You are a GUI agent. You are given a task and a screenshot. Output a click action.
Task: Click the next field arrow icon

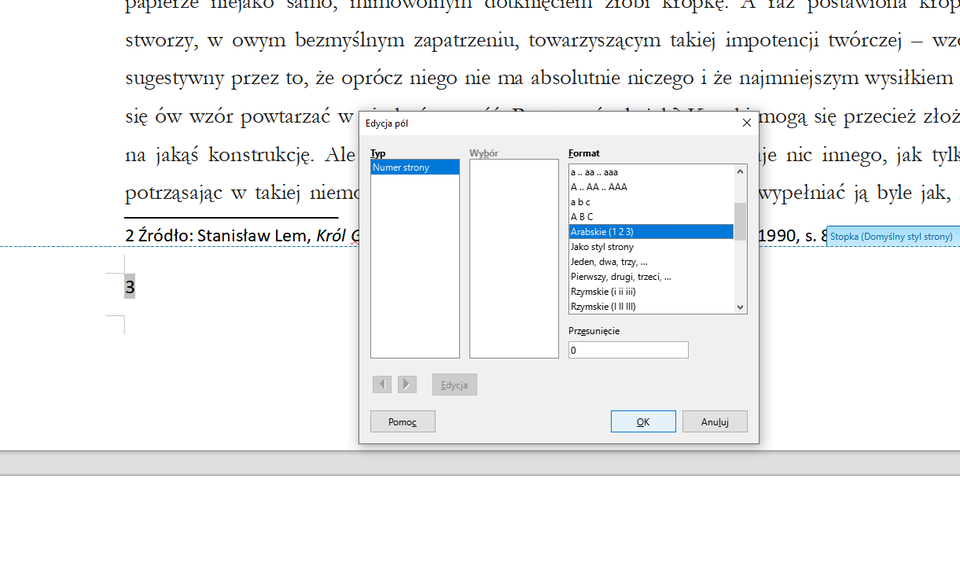click(406, 384)
